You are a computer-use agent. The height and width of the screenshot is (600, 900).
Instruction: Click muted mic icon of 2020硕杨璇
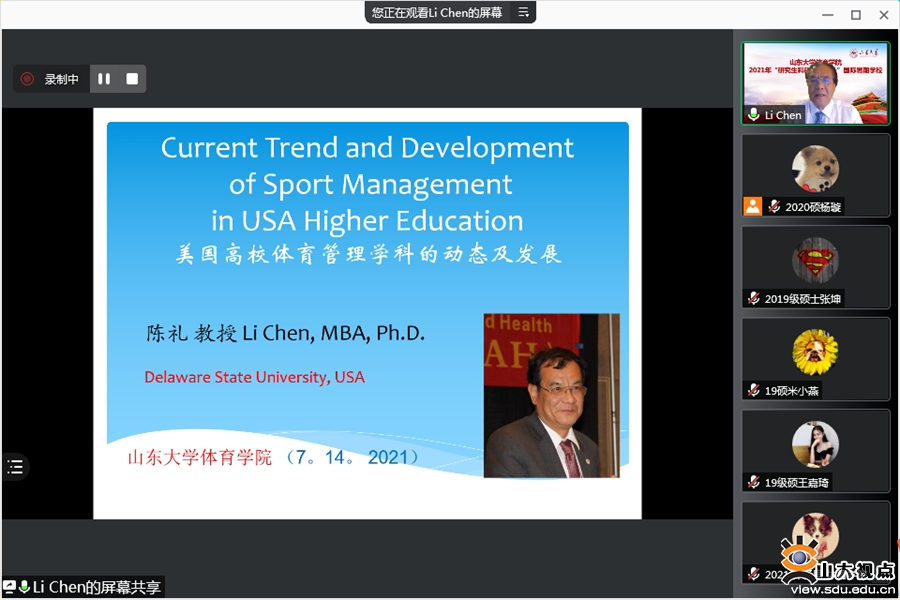point(774,207)
